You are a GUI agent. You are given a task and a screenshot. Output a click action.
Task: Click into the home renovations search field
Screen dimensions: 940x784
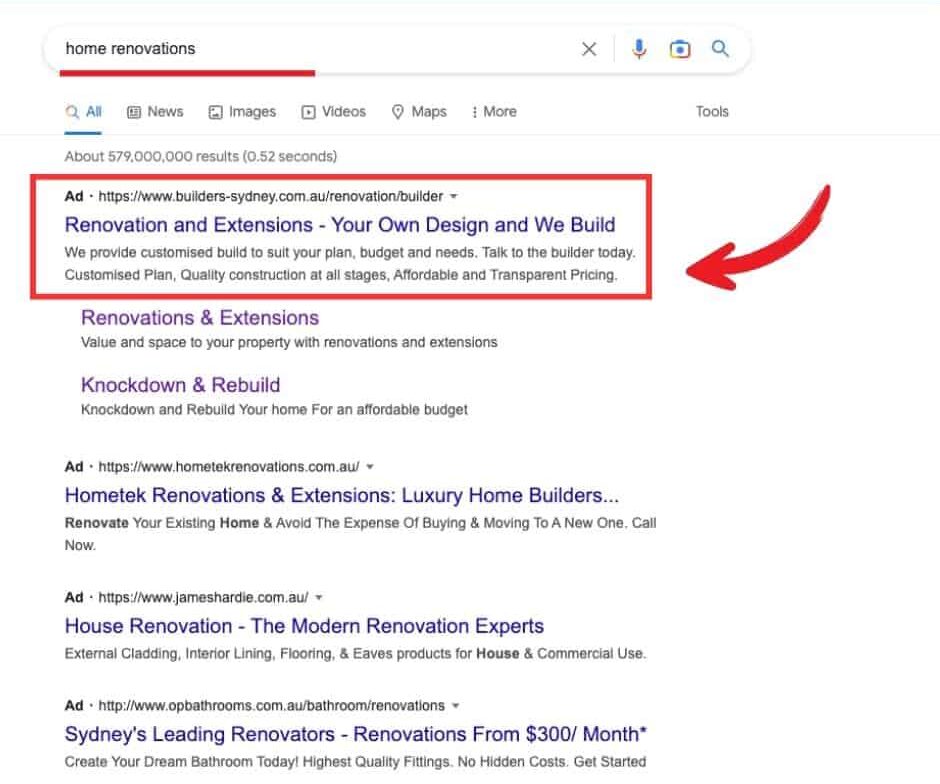pos(300,49)
